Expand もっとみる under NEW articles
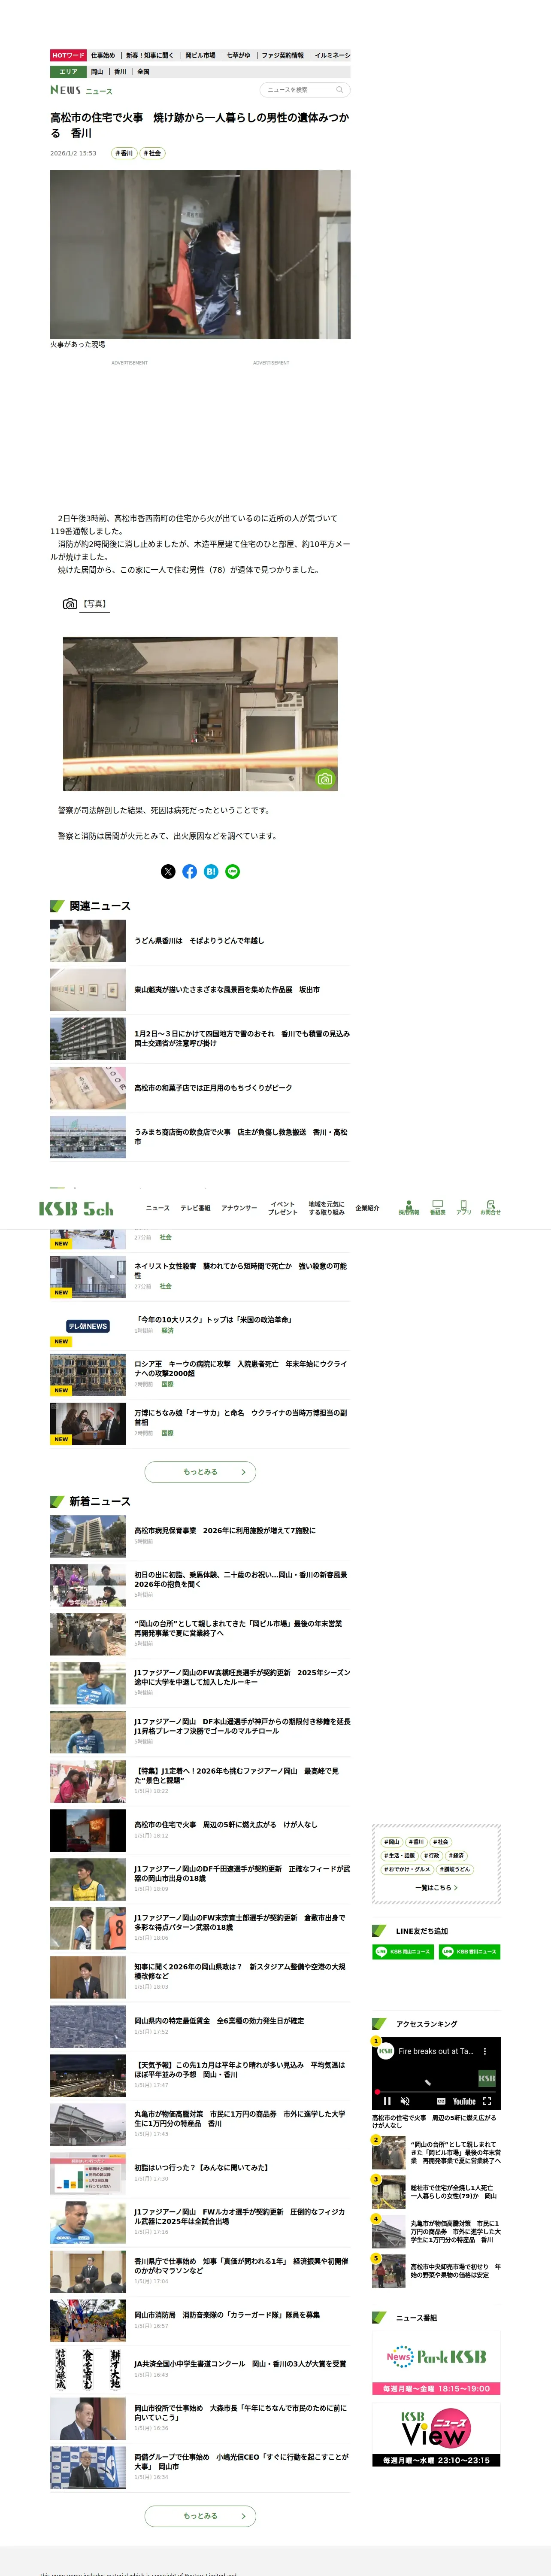 click(200, 1472)
